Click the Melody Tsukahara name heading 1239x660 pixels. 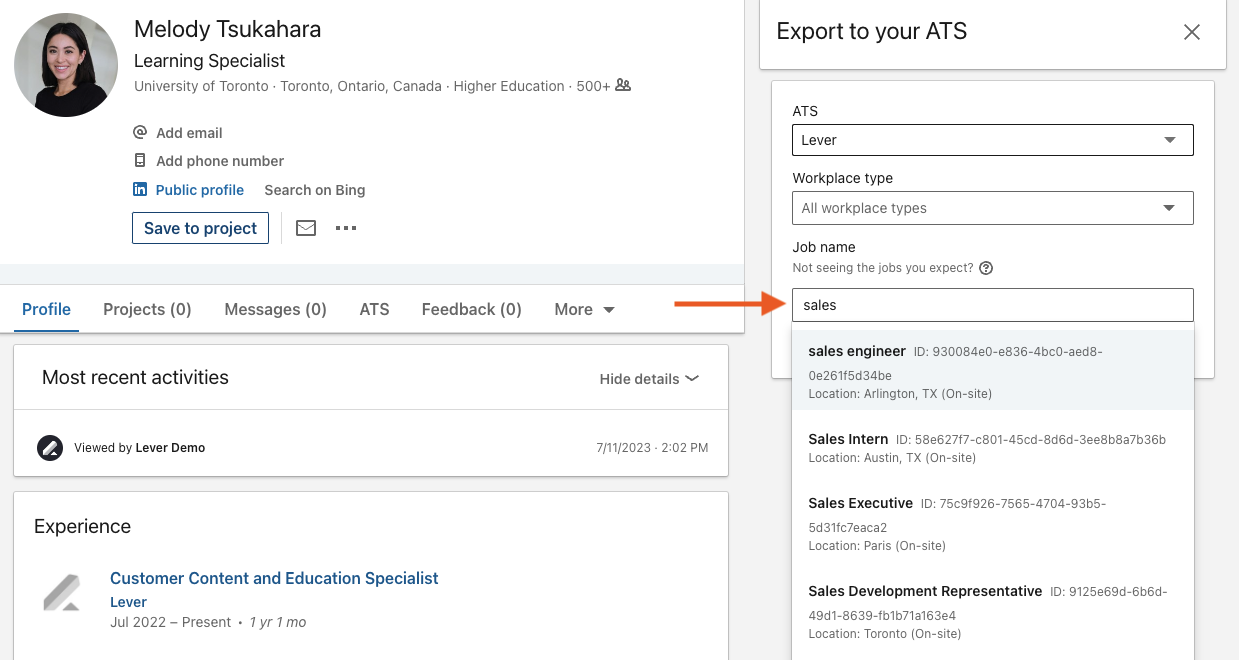pos(228,29)
